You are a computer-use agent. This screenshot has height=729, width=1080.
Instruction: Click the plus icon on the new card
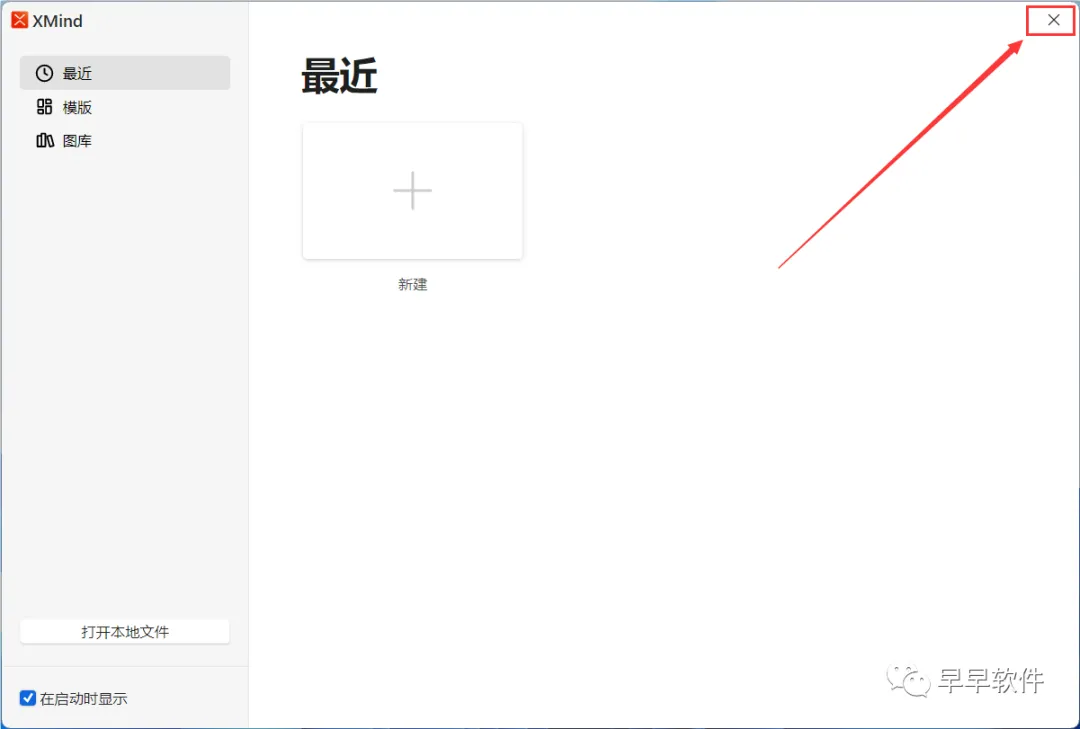tap(412, 190)
